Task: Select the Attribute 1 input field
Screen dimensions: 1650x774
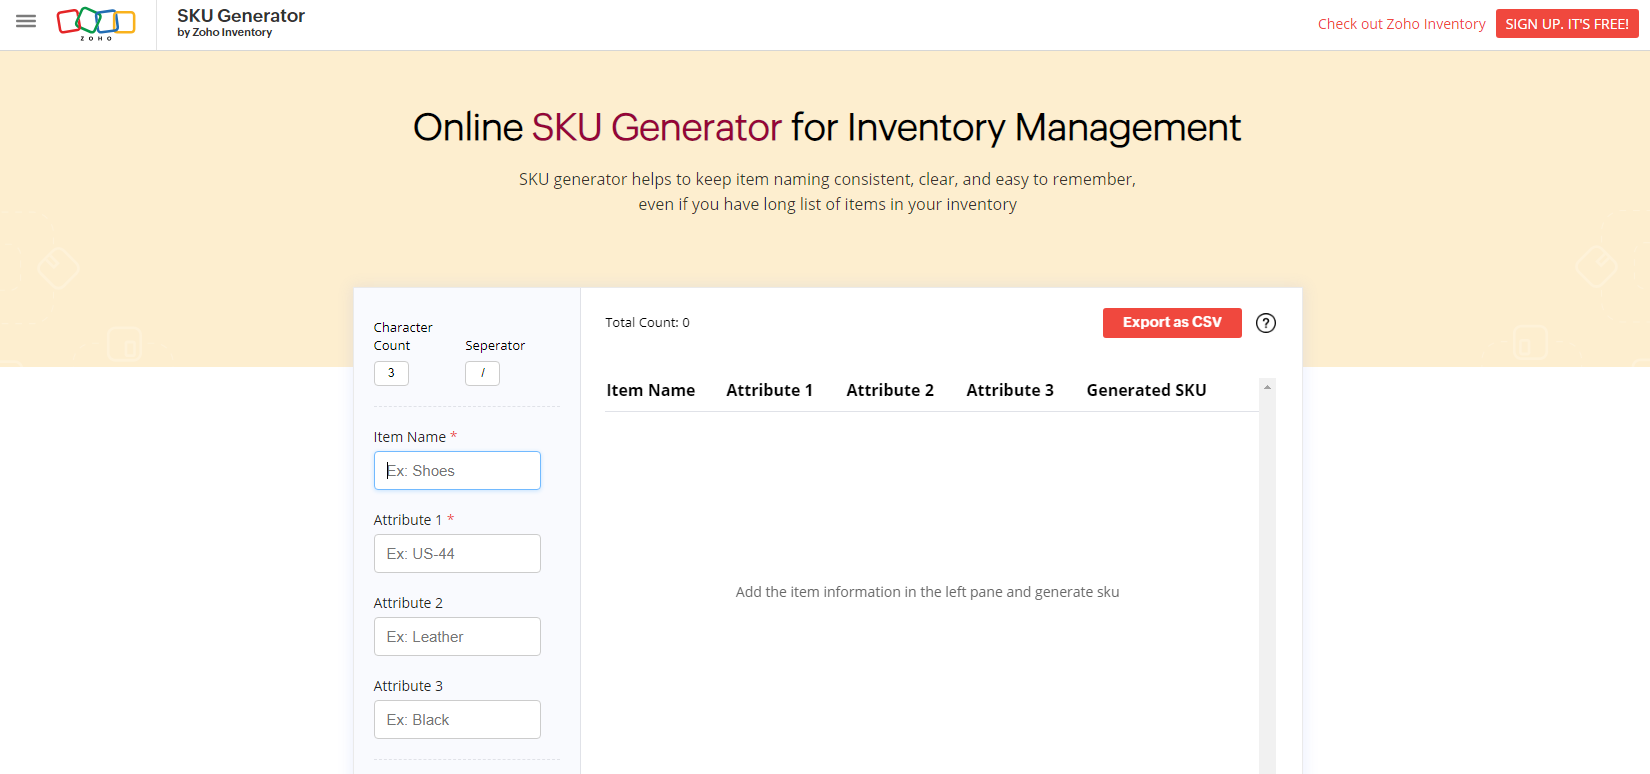Action: click(457, 554)
